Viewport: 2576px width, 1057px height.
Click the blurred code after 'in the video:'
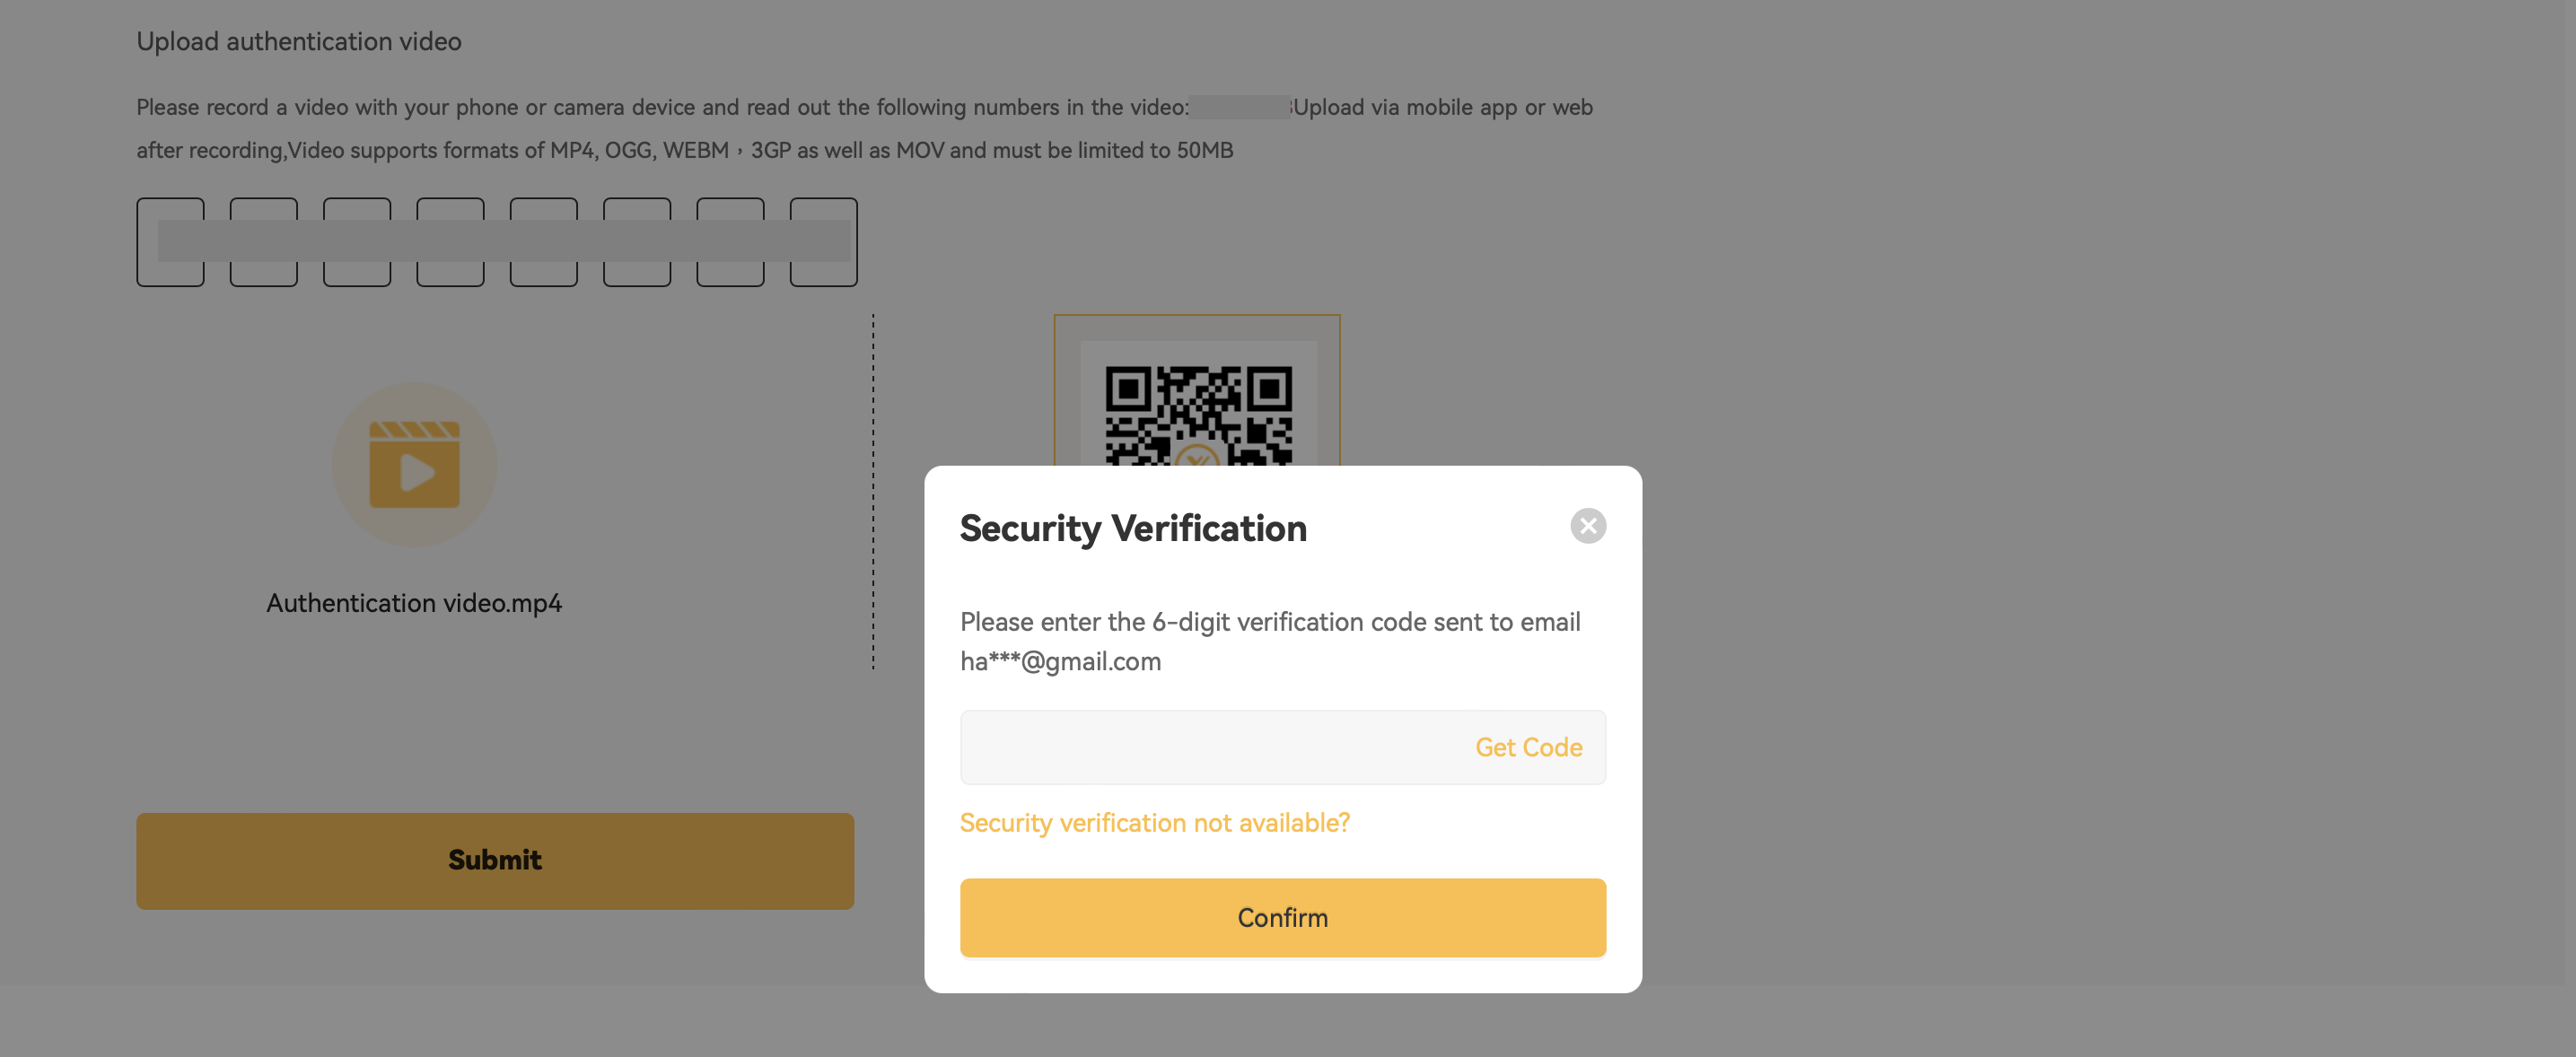[x=1240, y=107]
